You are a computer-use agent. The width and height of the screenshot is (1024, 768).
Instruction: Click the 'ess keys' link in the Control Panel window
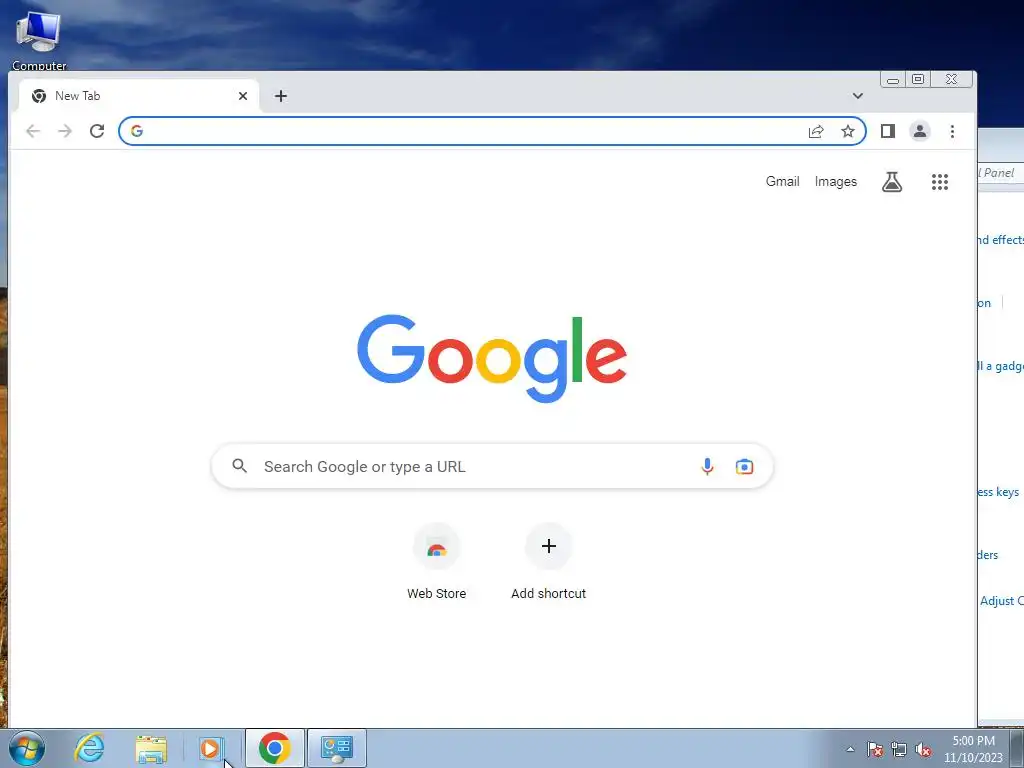pyautogui.click(x=999, y=492)
